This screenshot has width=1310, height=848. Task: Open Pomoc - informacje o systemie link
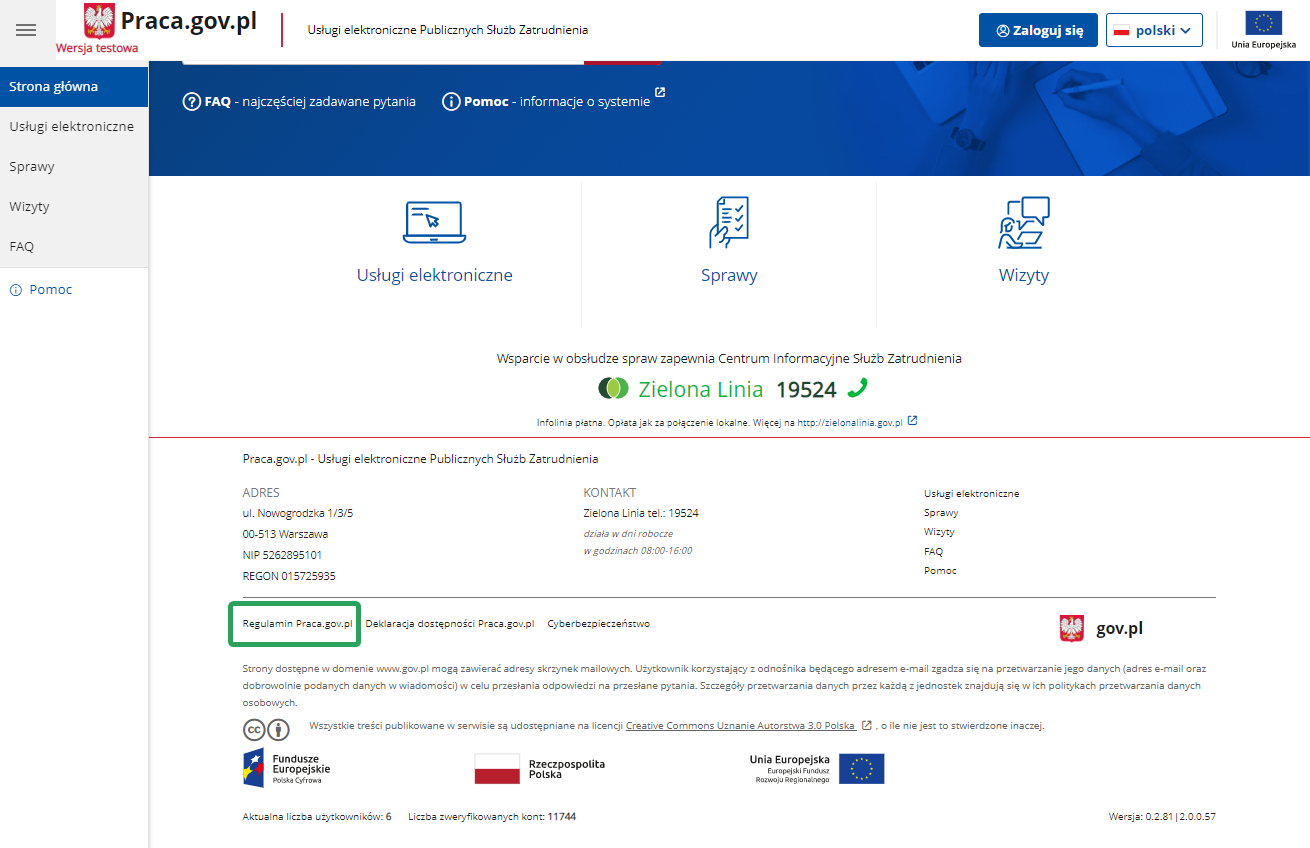point(546,101)
